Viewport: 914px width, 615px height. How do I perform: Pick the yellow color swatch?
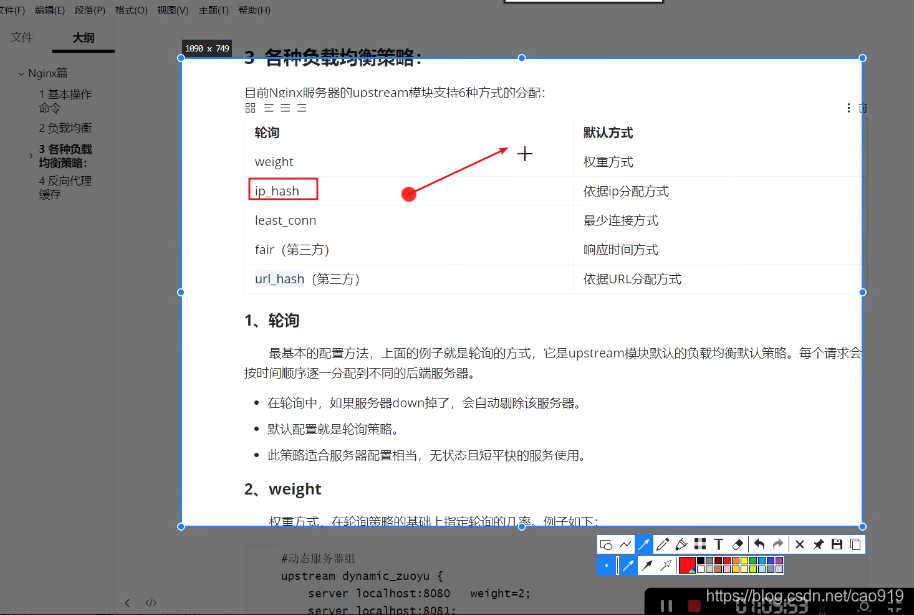[x=743, y=560]
